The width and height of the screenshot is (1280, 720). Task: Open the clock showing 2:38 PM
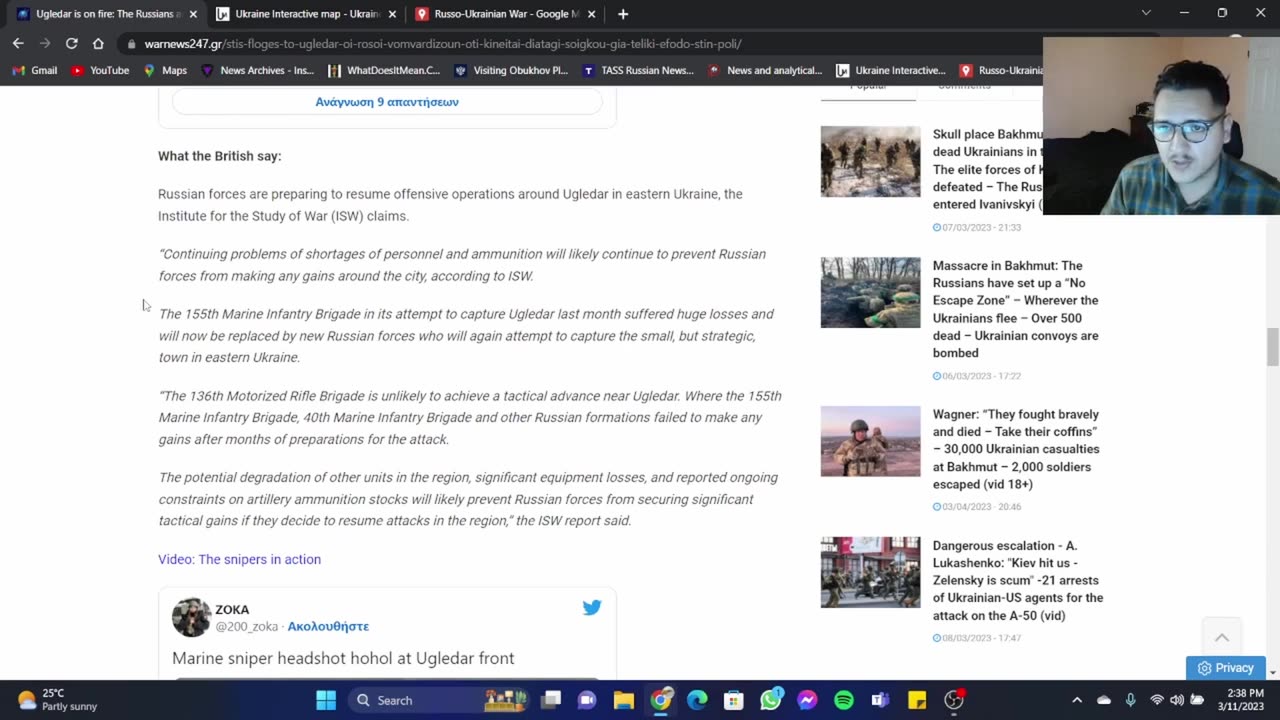click(x=1241, y=700)
